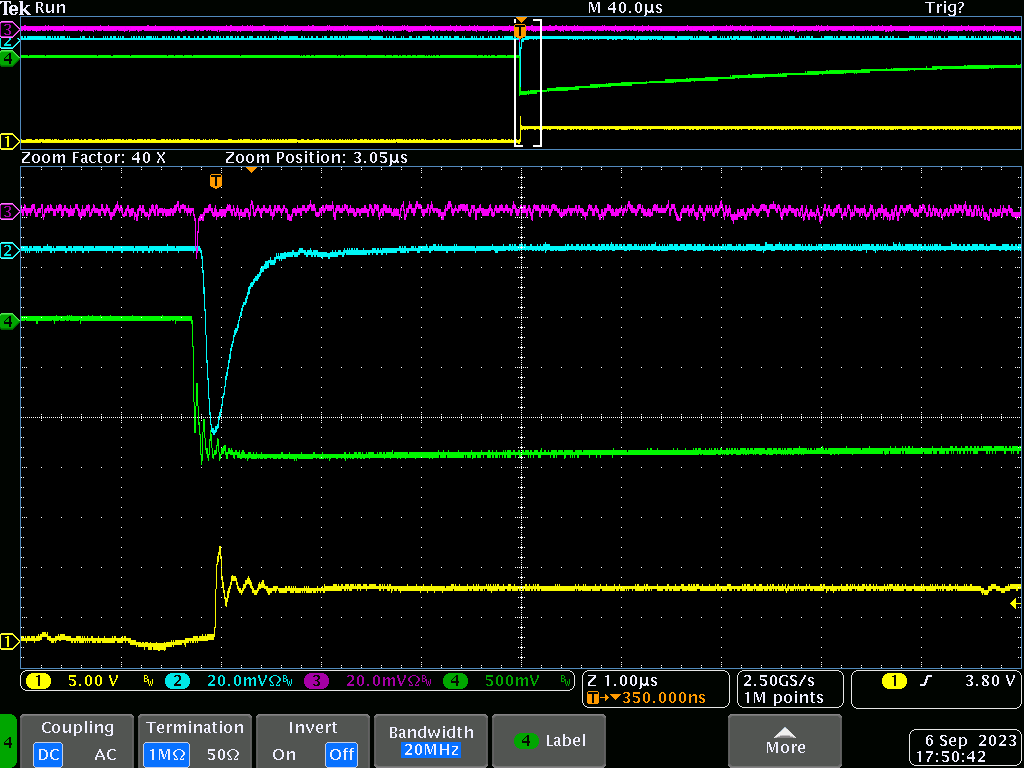1024x768 pixels.
Task: Click the trigger level arrow on right edge
Action: pos(1015,604)
